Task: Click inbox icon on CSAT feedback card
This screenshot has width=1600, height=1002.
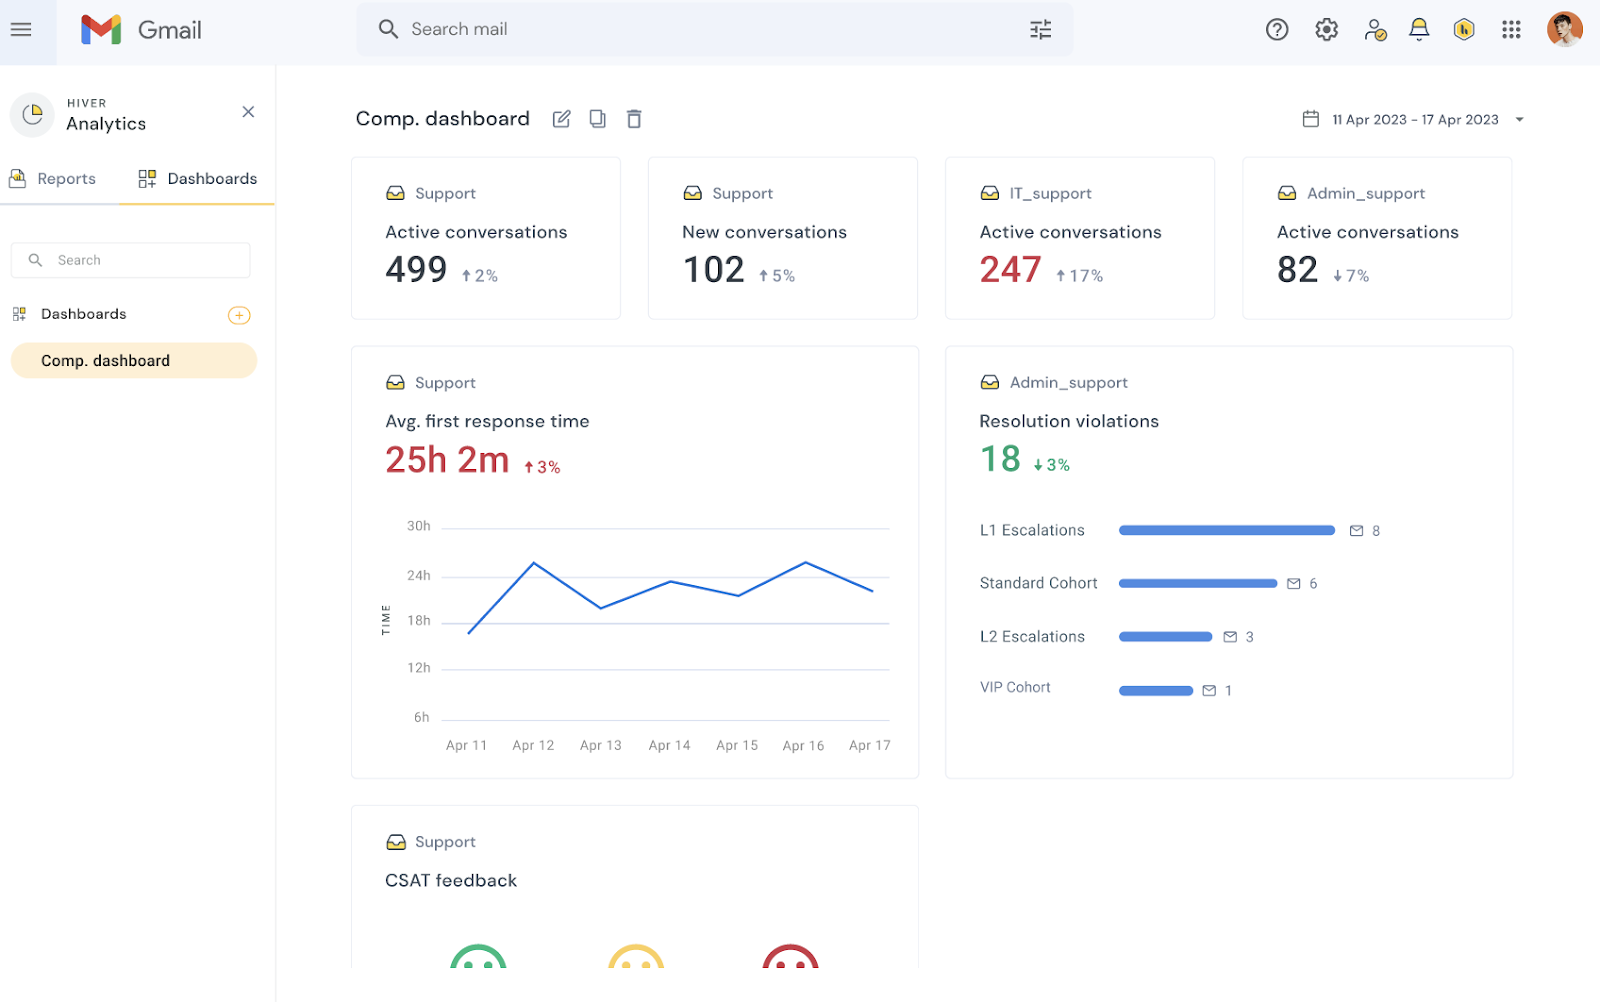Action: (396, 842)
